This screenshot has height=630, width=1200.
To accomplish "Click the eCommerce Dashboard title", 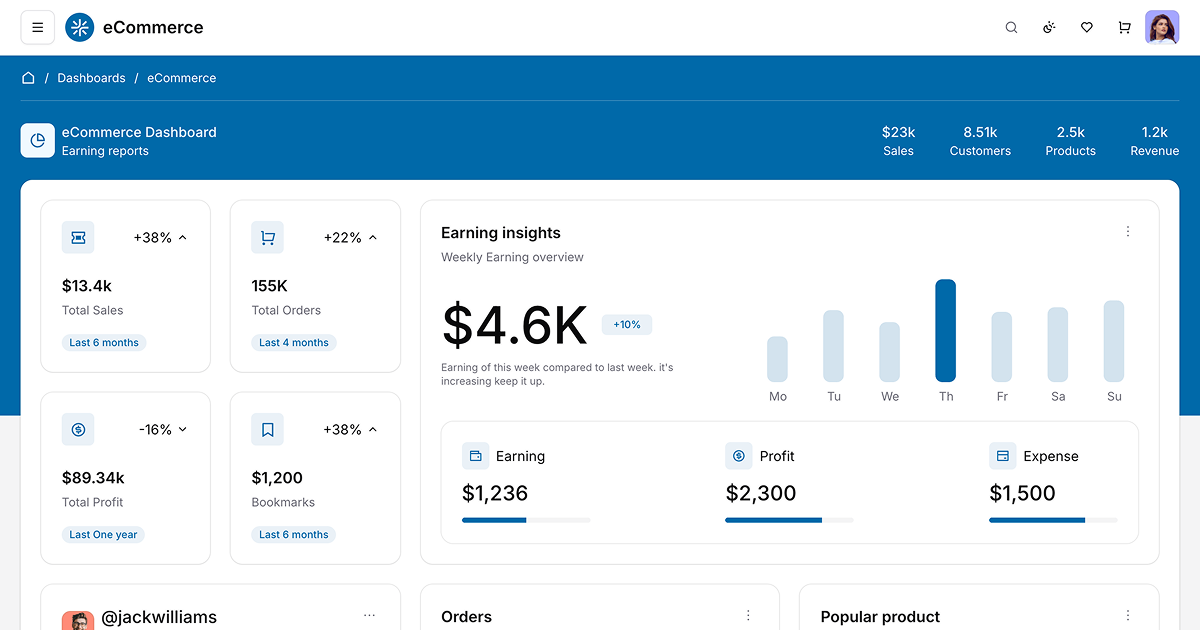I will 139,132.
